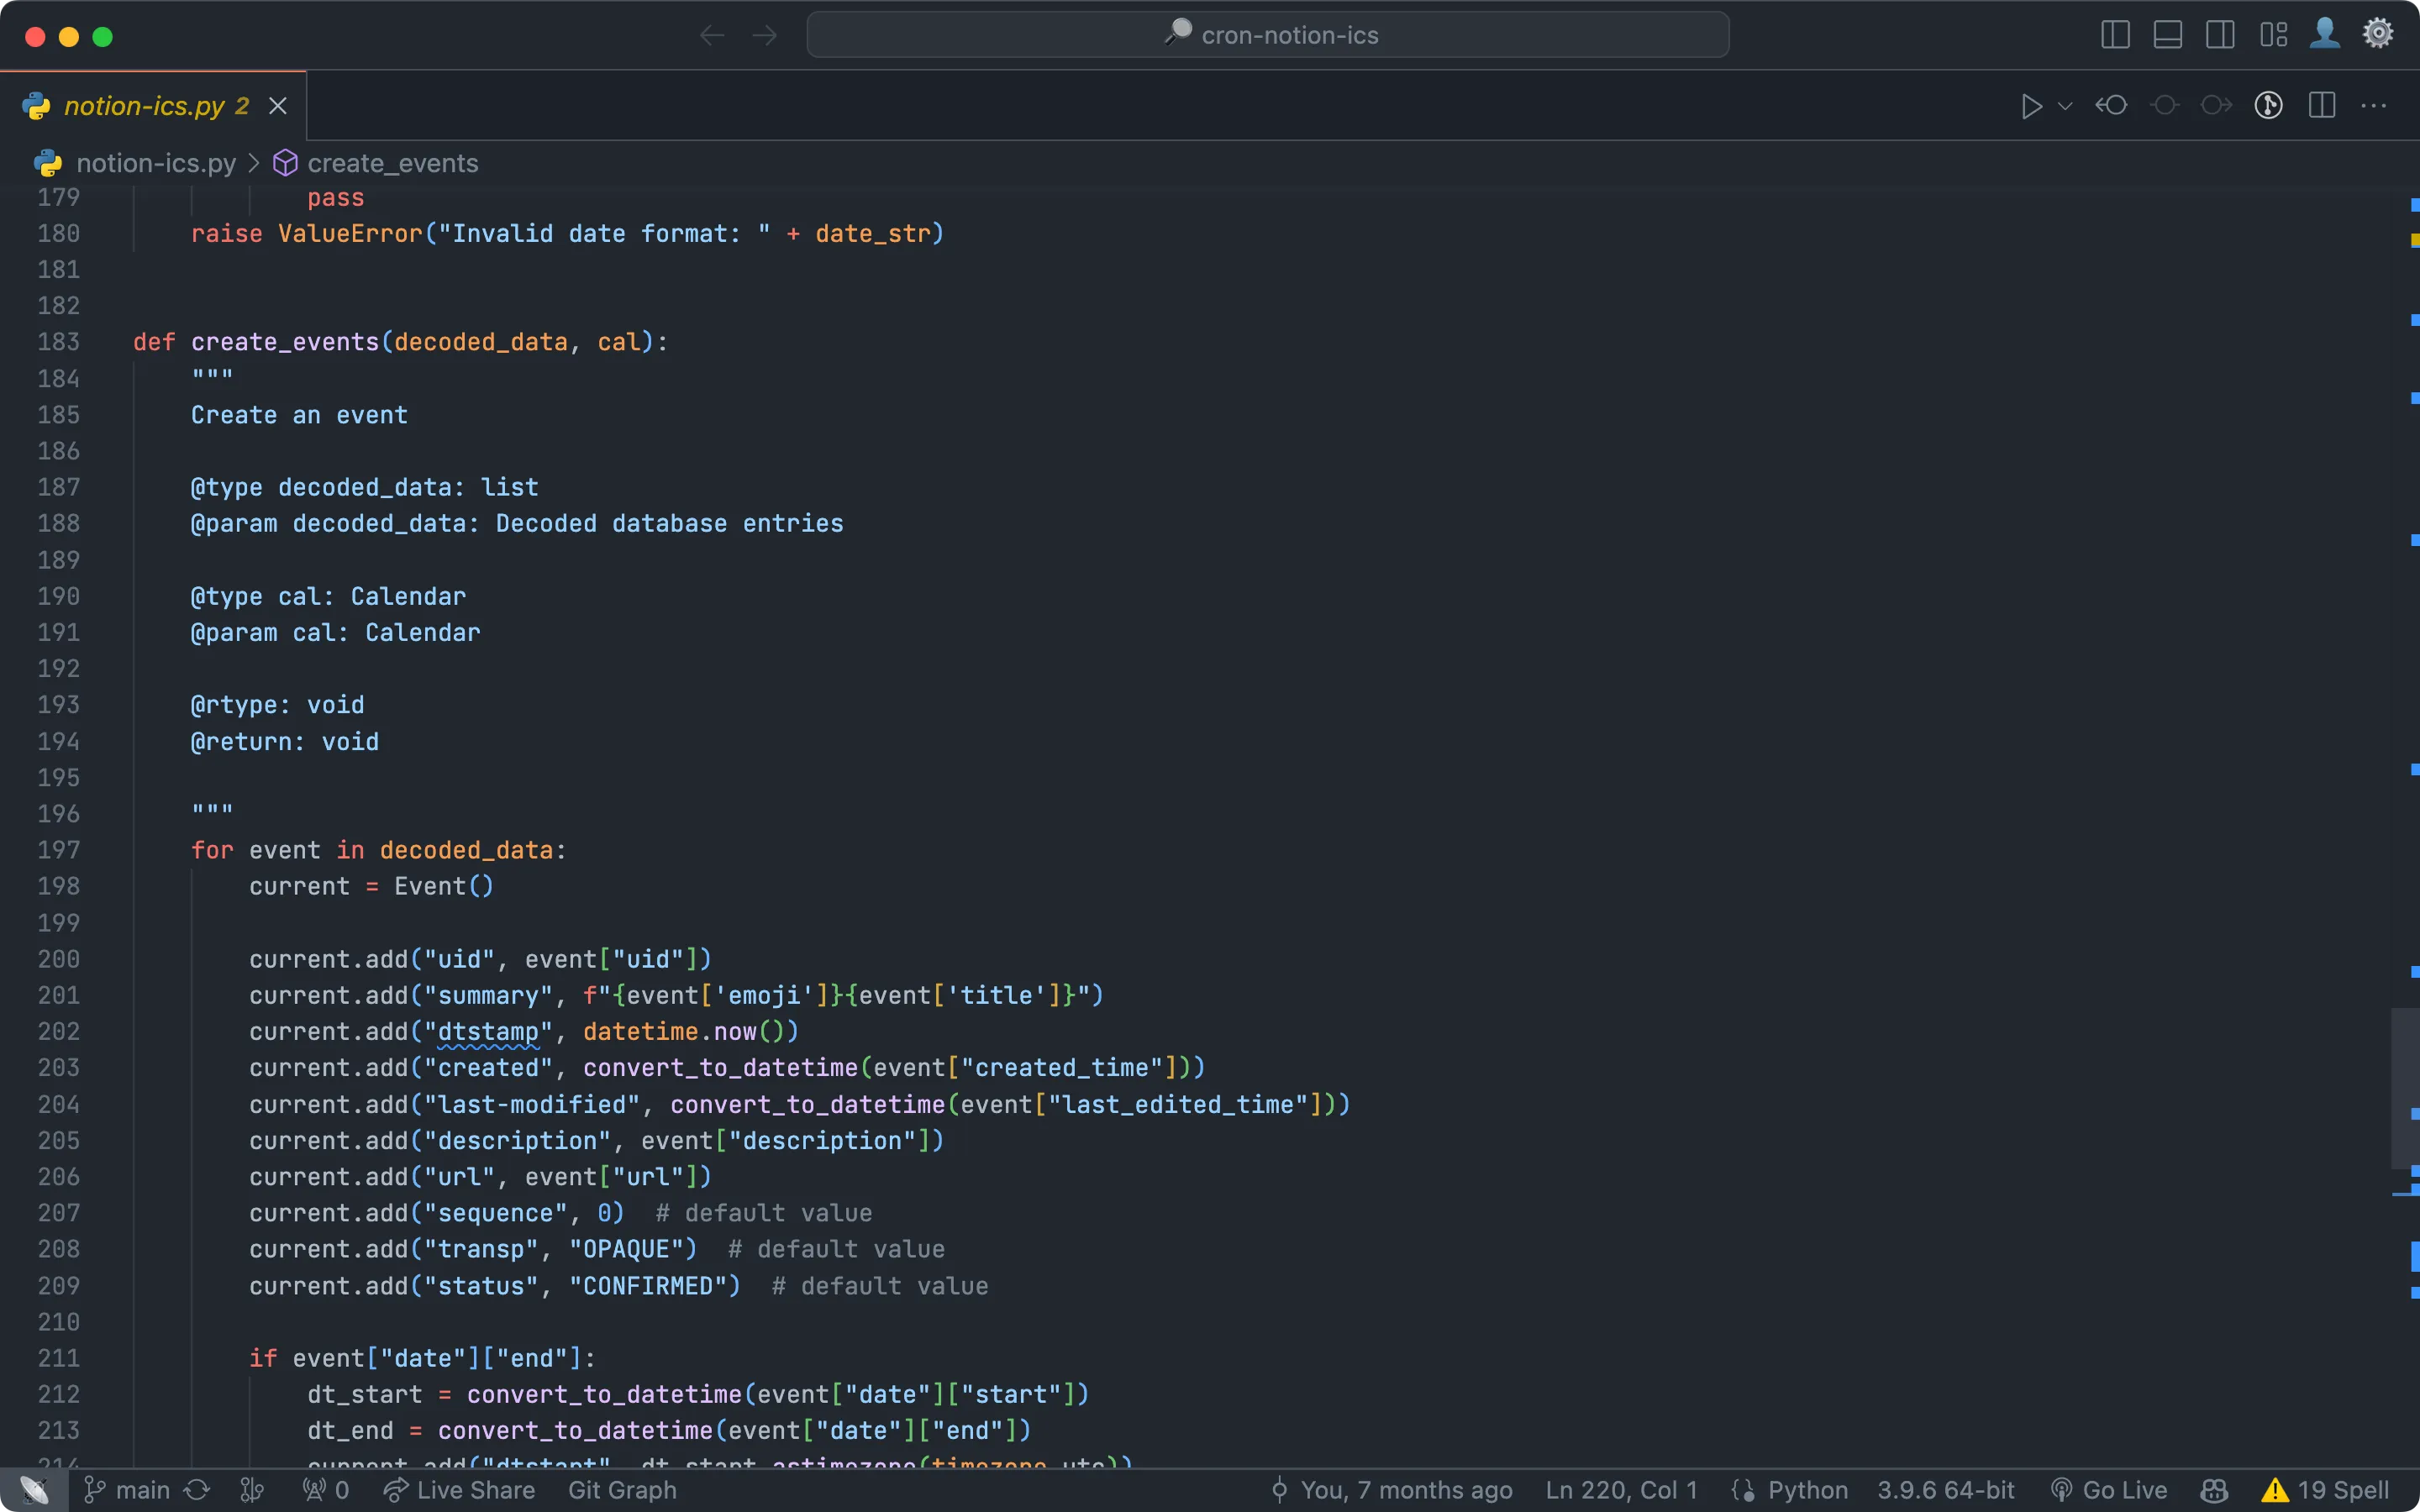Image resolution: width=2420 pixels, height=1512 pixels.
Task: Select the notion-ics.py tab
Action: pos(153,106)
